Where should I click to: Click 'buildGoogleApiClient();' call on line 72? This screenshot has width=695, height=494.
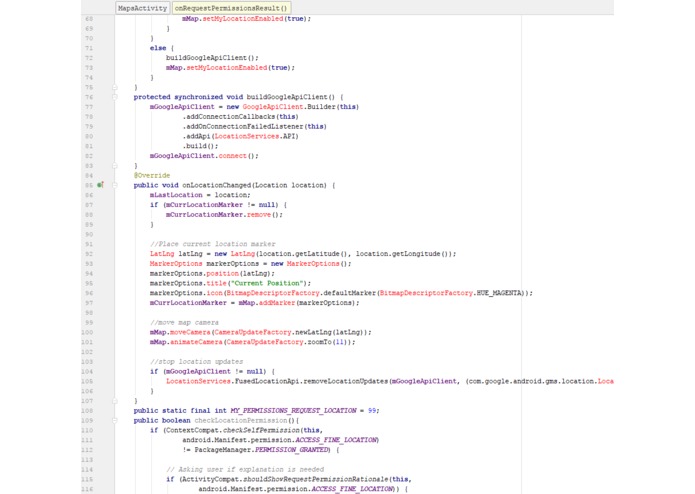point(212,58)
